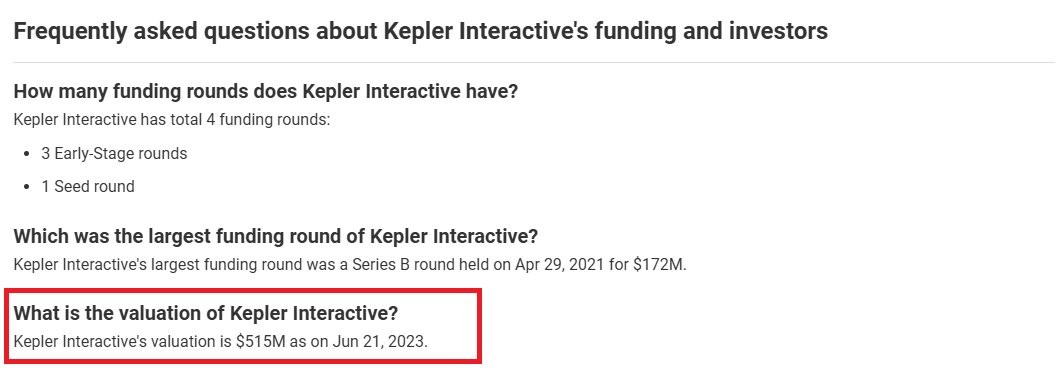
Task: Select the question about the largest funding round
Action: pos(275,236)
